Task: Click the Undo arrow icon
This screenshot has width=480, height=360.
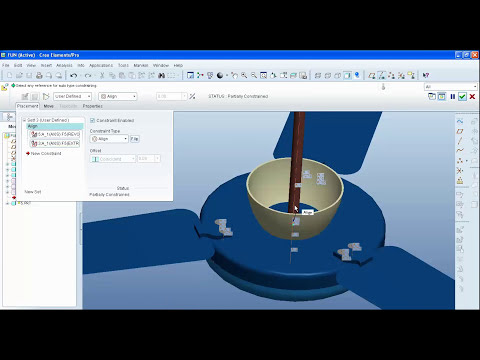Action: 74,76
